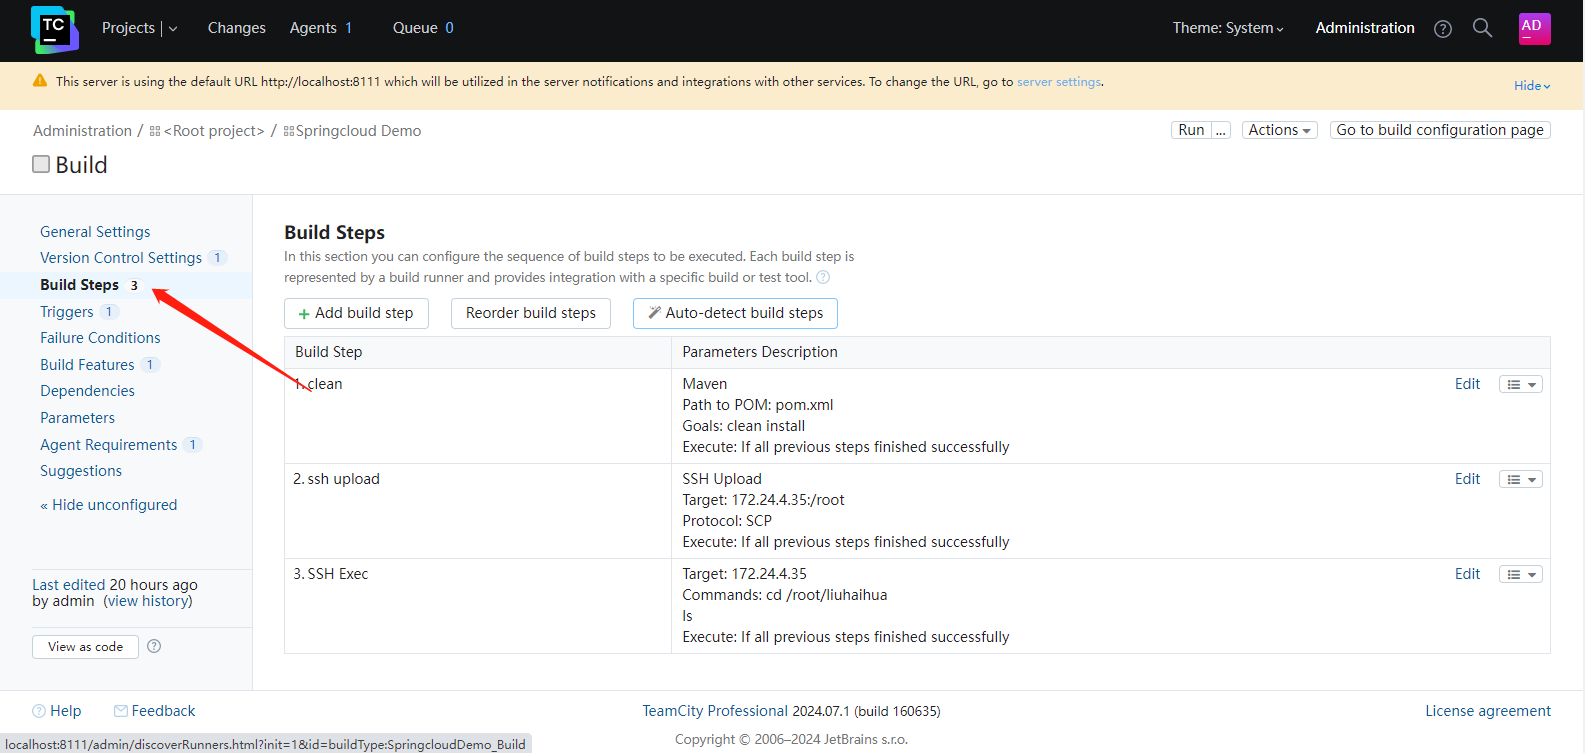Click Edit link for ssh upload step

click(x=1467, y=479)
